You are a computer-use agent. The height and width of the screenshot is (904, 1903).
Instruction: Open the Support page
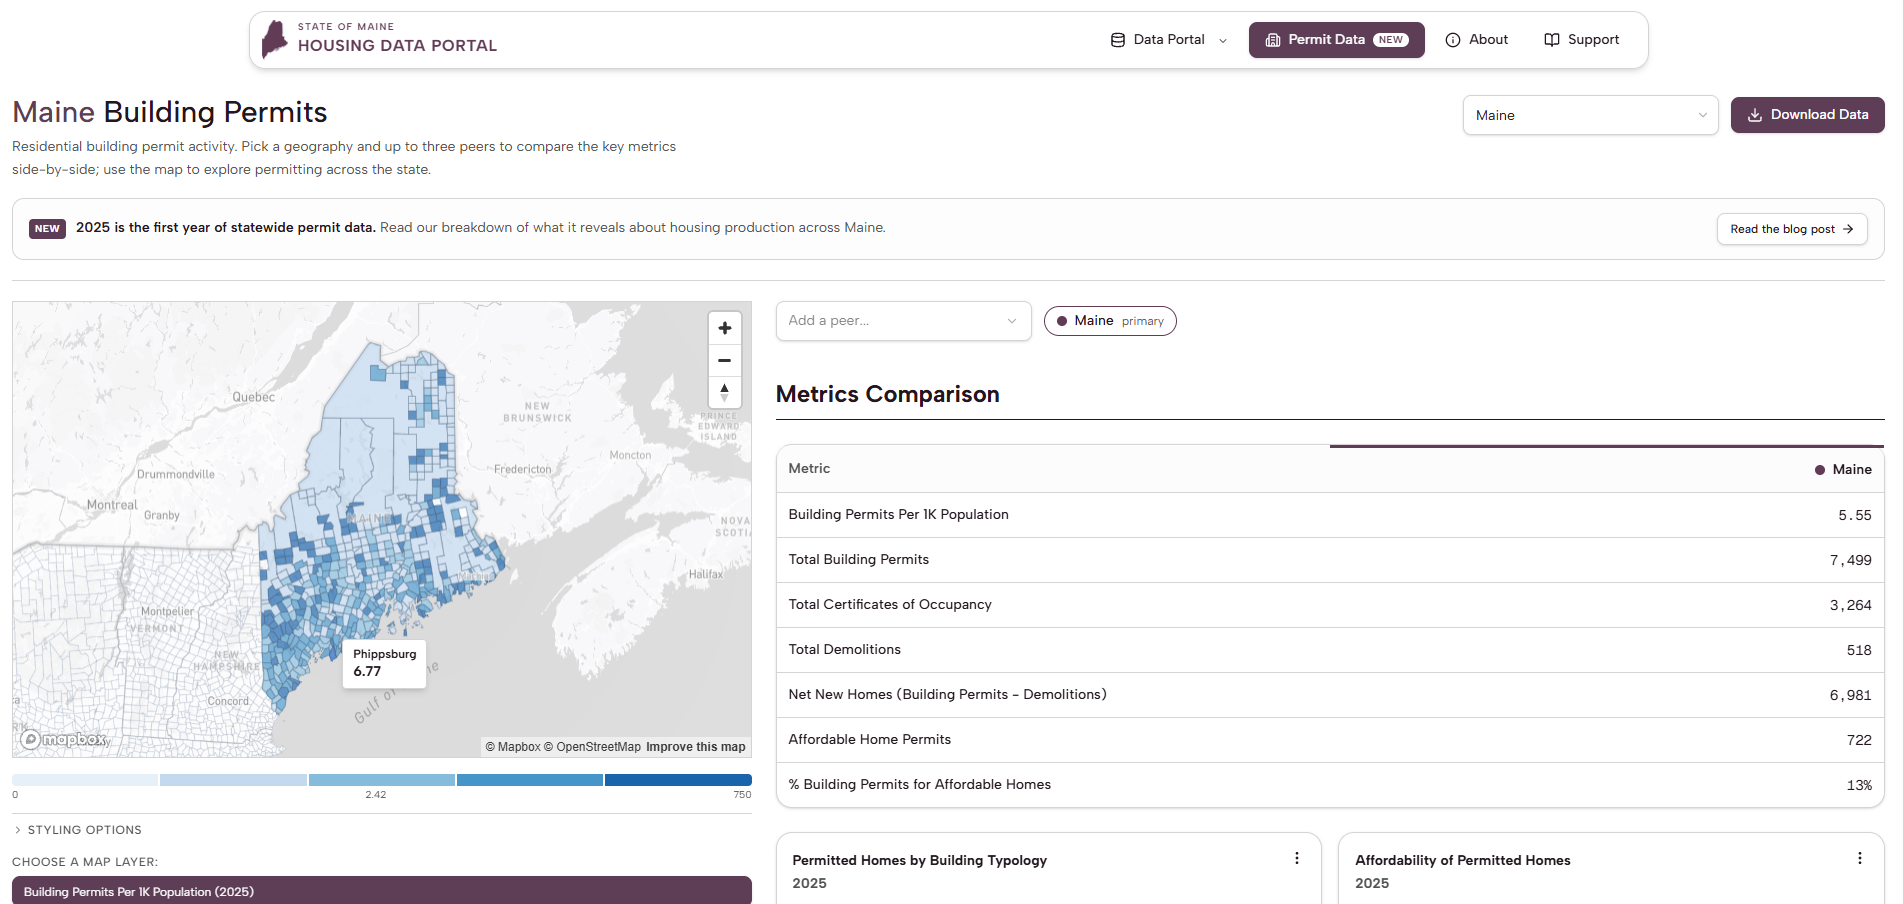tap(1581, 40)
